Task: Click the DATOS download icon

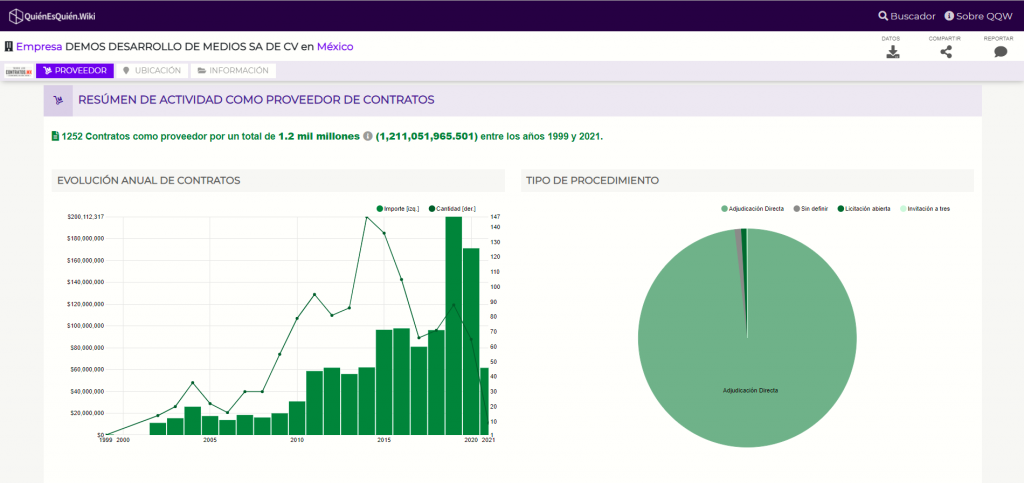Action: point(892,52)
